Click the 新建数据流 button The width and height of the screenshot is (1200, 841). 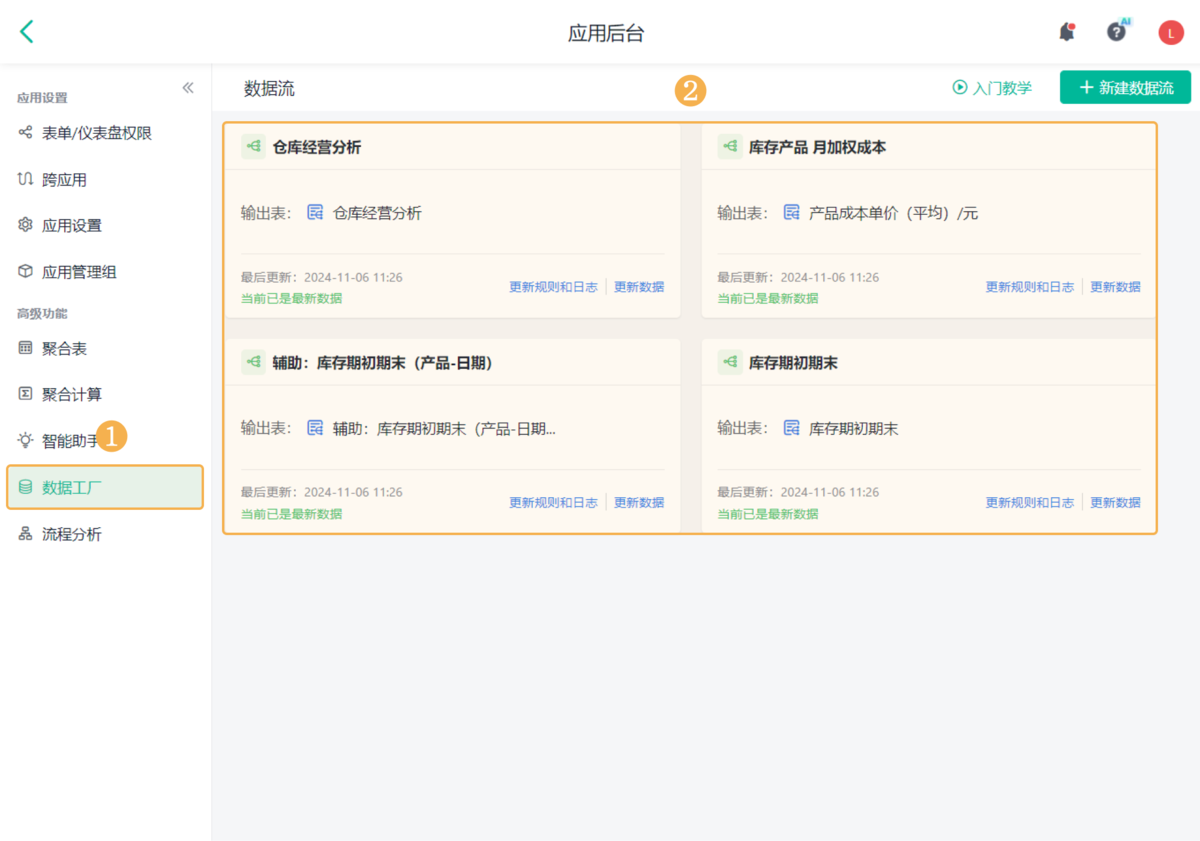pos(1124,87)
